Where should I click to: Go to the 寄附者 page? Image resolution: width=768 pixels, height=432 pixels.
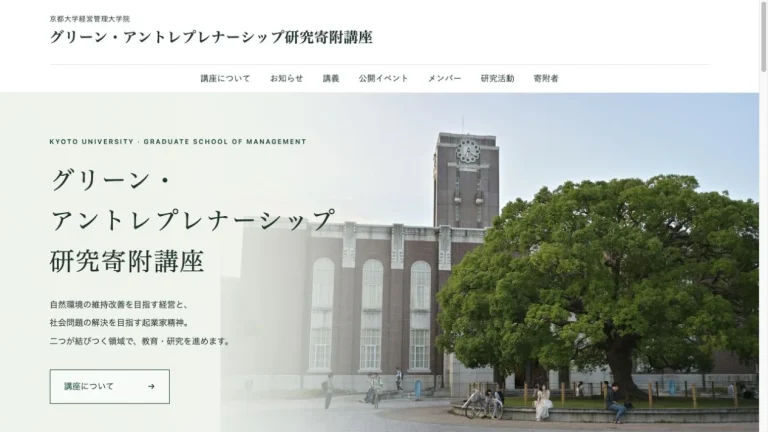(546, 78)
